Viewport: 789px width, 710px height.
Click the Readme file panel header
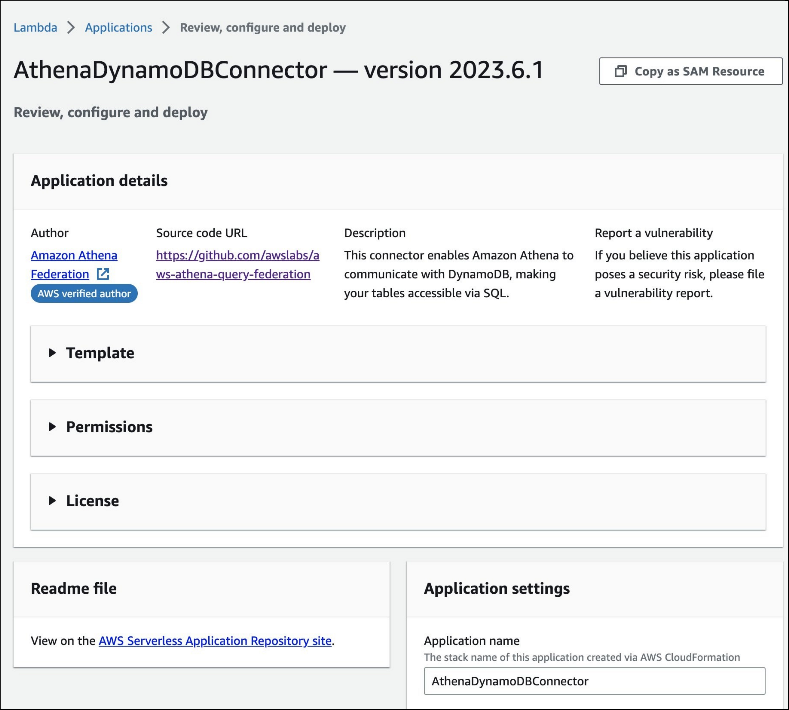coord(74,589)
